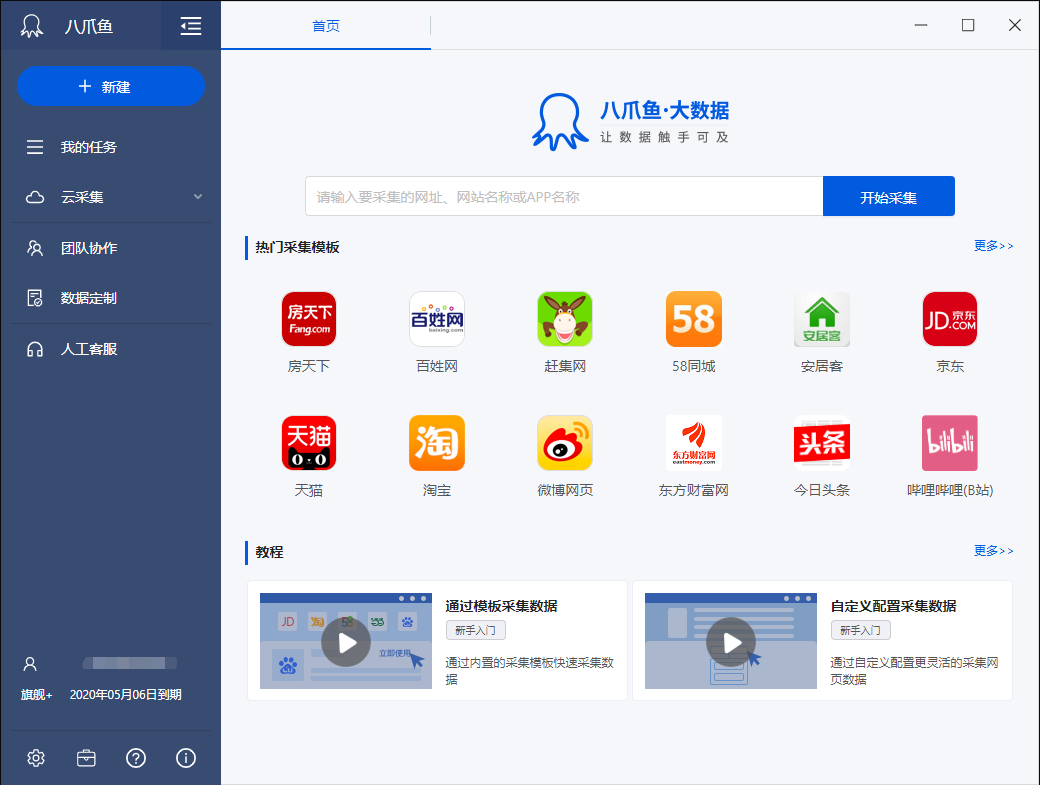Click the 八爪鱼·大数据 banner logo
The height and width of the screenshot is (785, 1040).
(630, 121)
